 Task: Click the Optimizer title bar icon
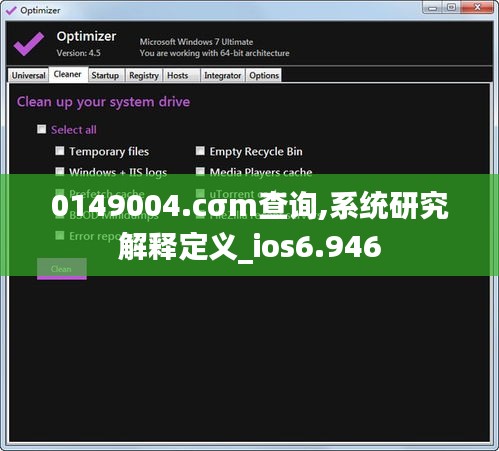point(11,11)
